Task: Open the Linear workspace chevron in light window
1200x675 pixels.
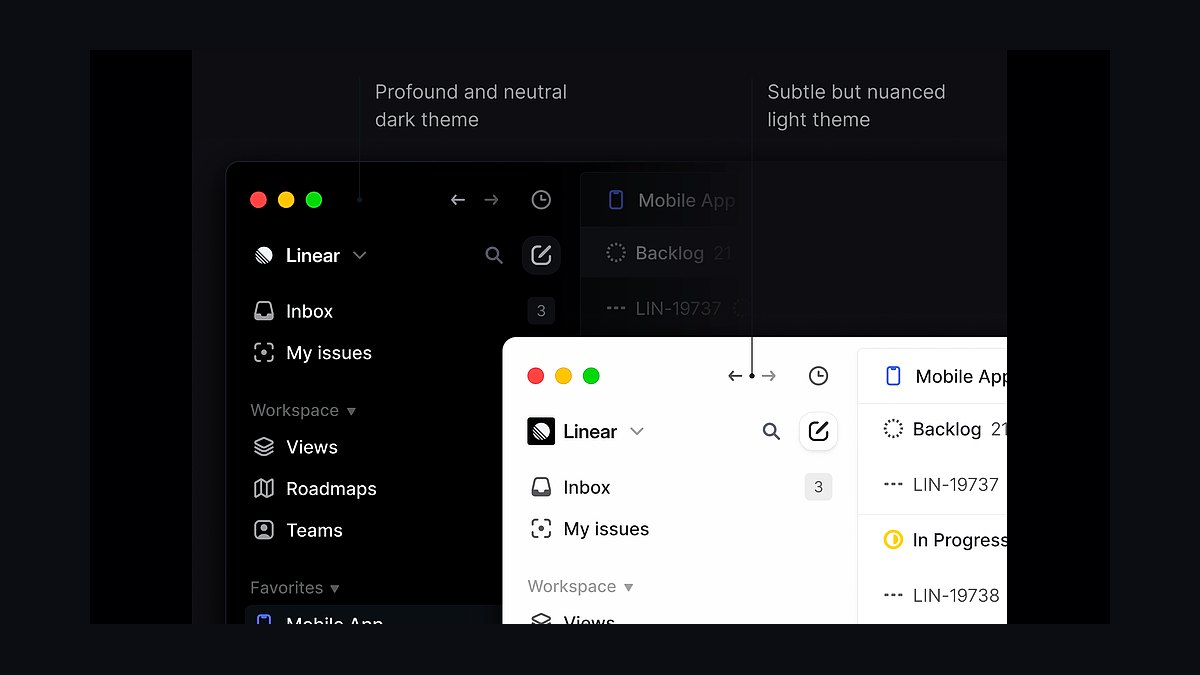Action: tap(637, 432)
